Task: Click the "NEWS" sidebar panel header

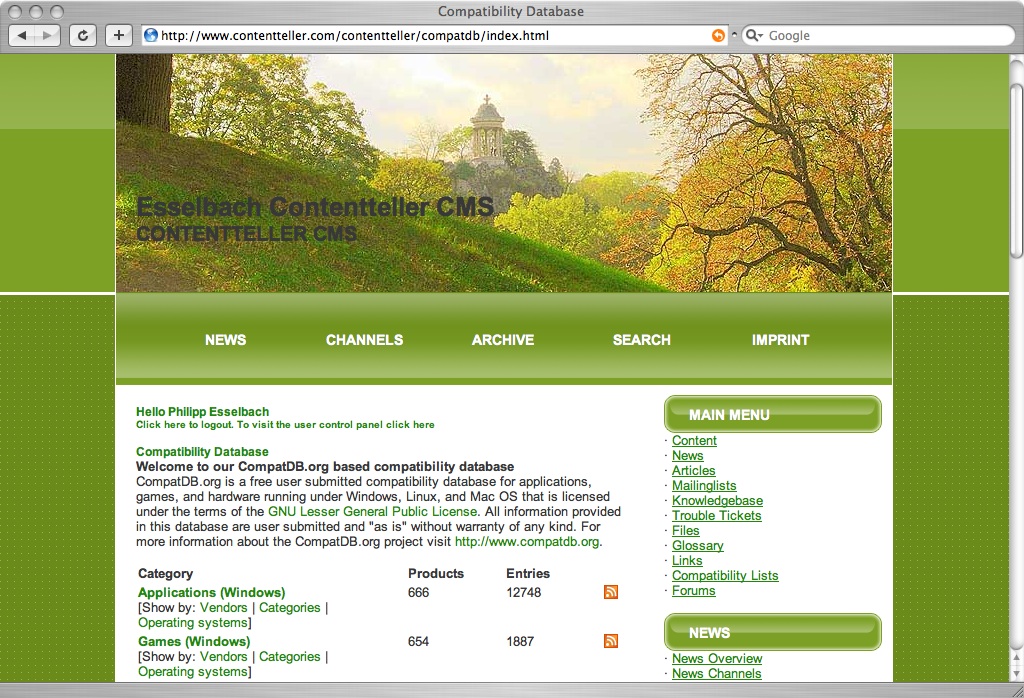Action: pos(773,633)
